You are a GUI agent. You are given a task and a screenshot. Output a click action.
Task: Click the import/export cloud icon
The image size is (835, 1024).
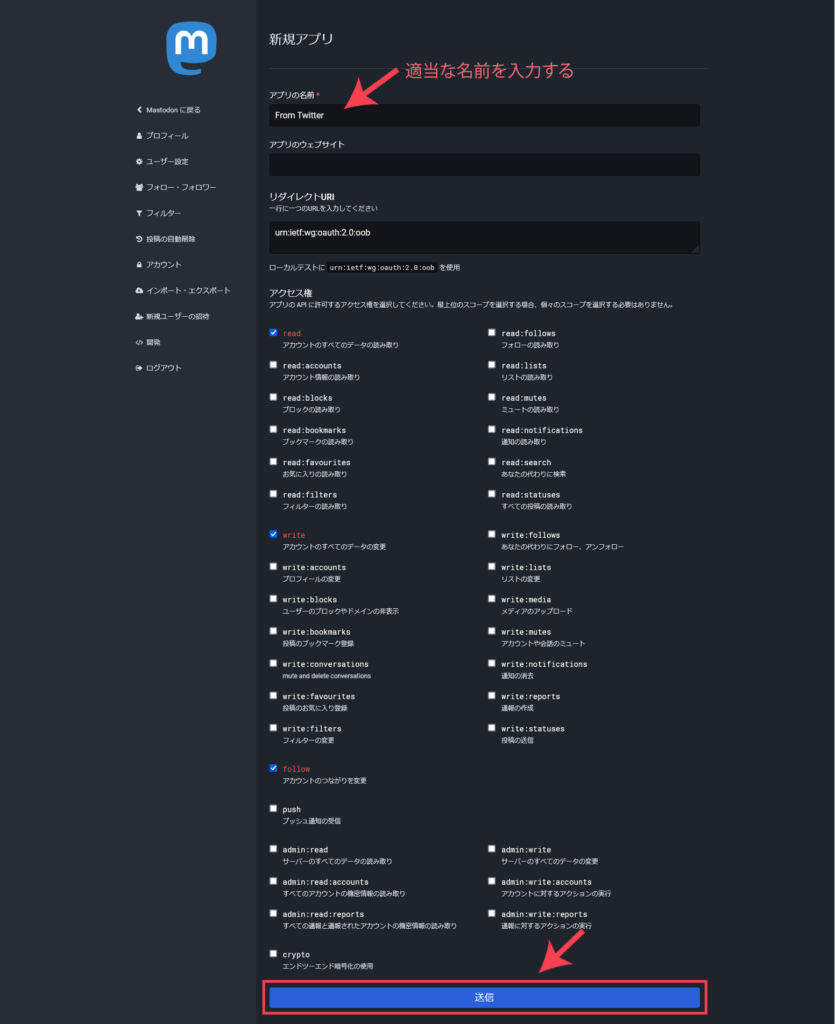coord(139,291)
